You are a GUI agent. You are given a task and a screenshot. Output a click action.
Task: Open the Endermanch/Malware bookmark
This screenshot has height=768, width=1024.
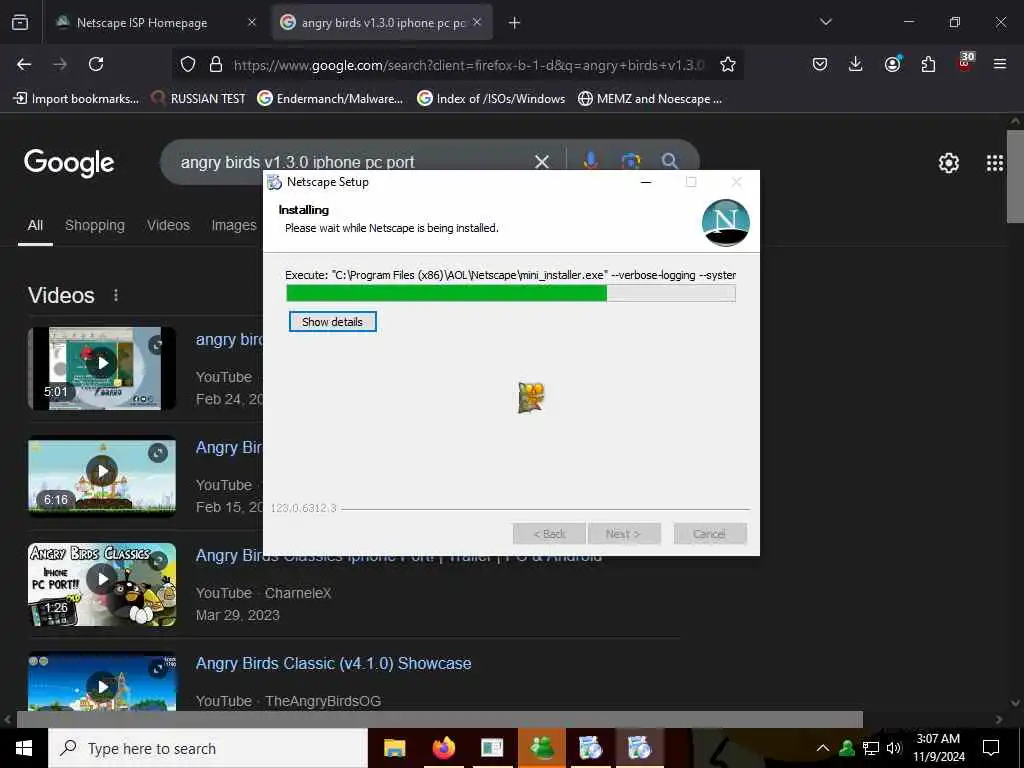pyautogui.click(x=330, y=99)
